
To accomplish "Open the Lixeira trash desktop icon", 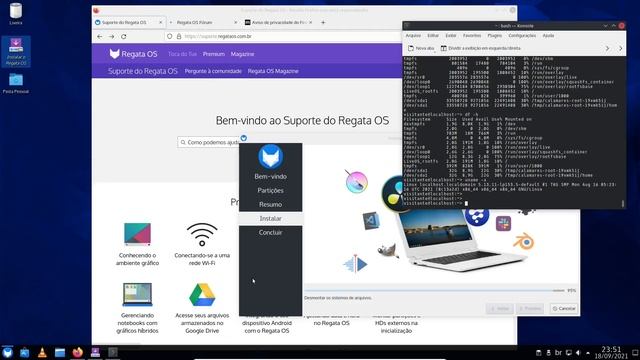I will tap(16, 14).
